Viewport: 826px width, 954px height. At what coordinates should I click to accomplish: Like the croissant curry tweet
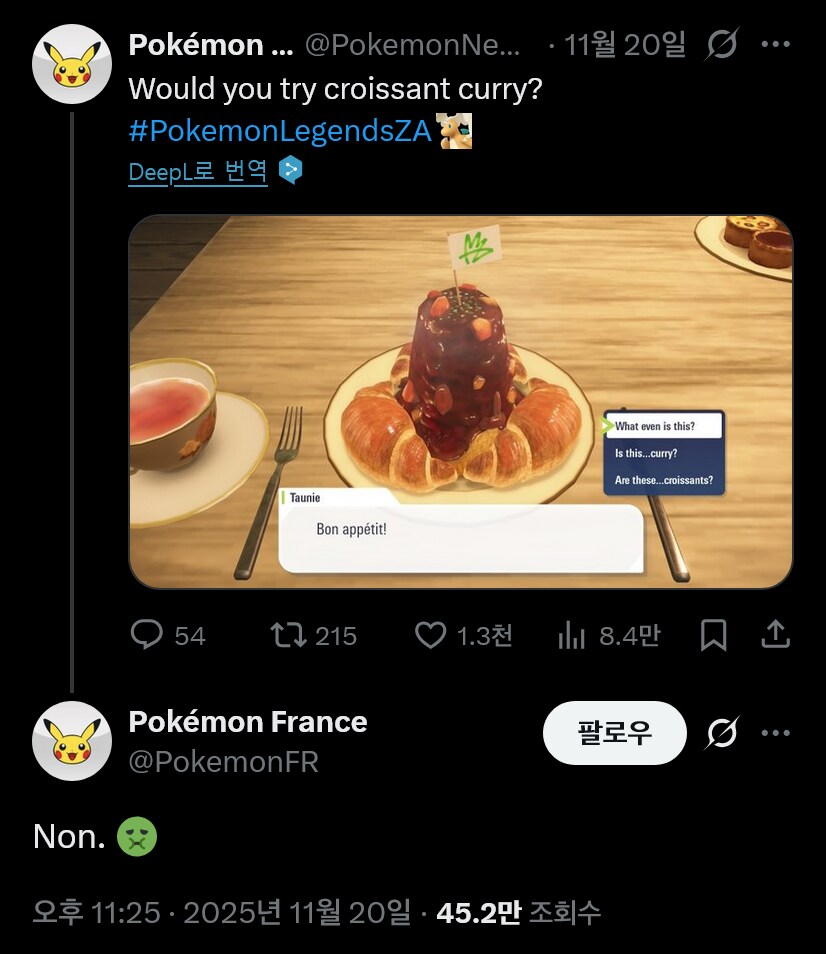pos(431,635)
